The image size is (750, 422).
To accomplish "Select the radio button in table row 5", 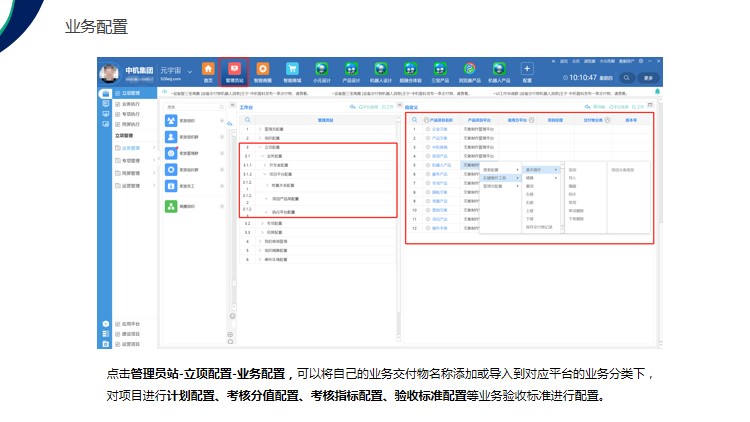I will click(428, 165).
